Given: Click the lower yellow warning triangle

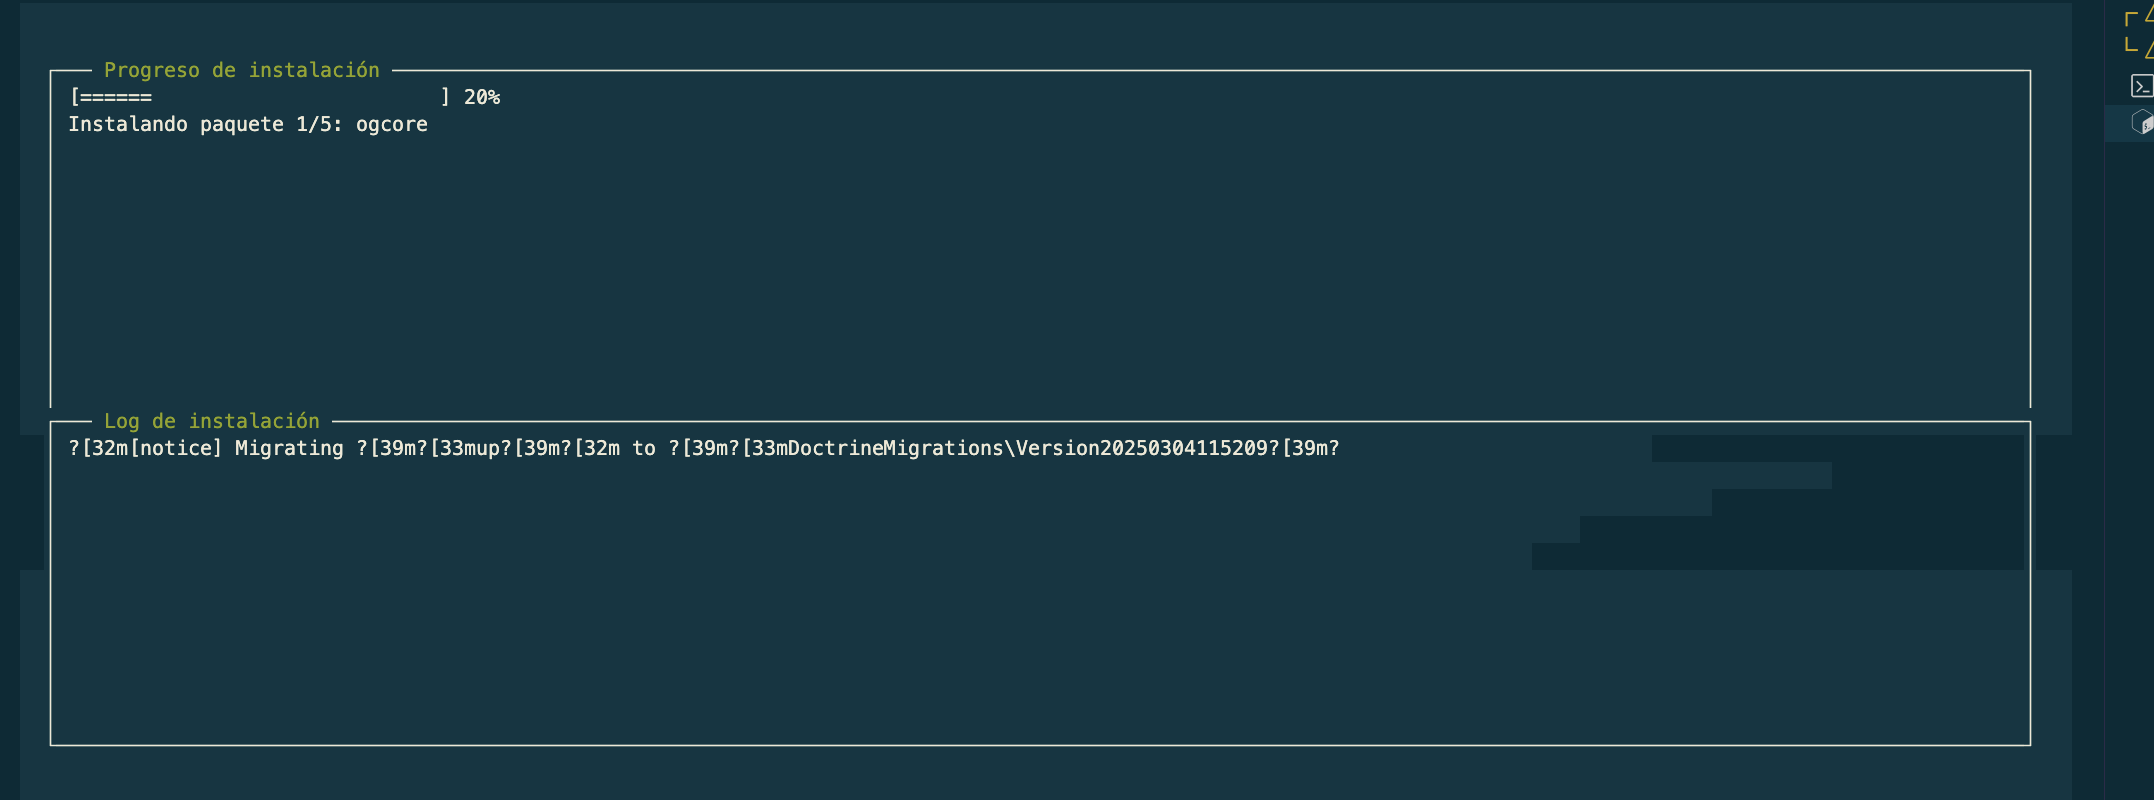Looking at the screenshot, I should [x=2149, y=49].
